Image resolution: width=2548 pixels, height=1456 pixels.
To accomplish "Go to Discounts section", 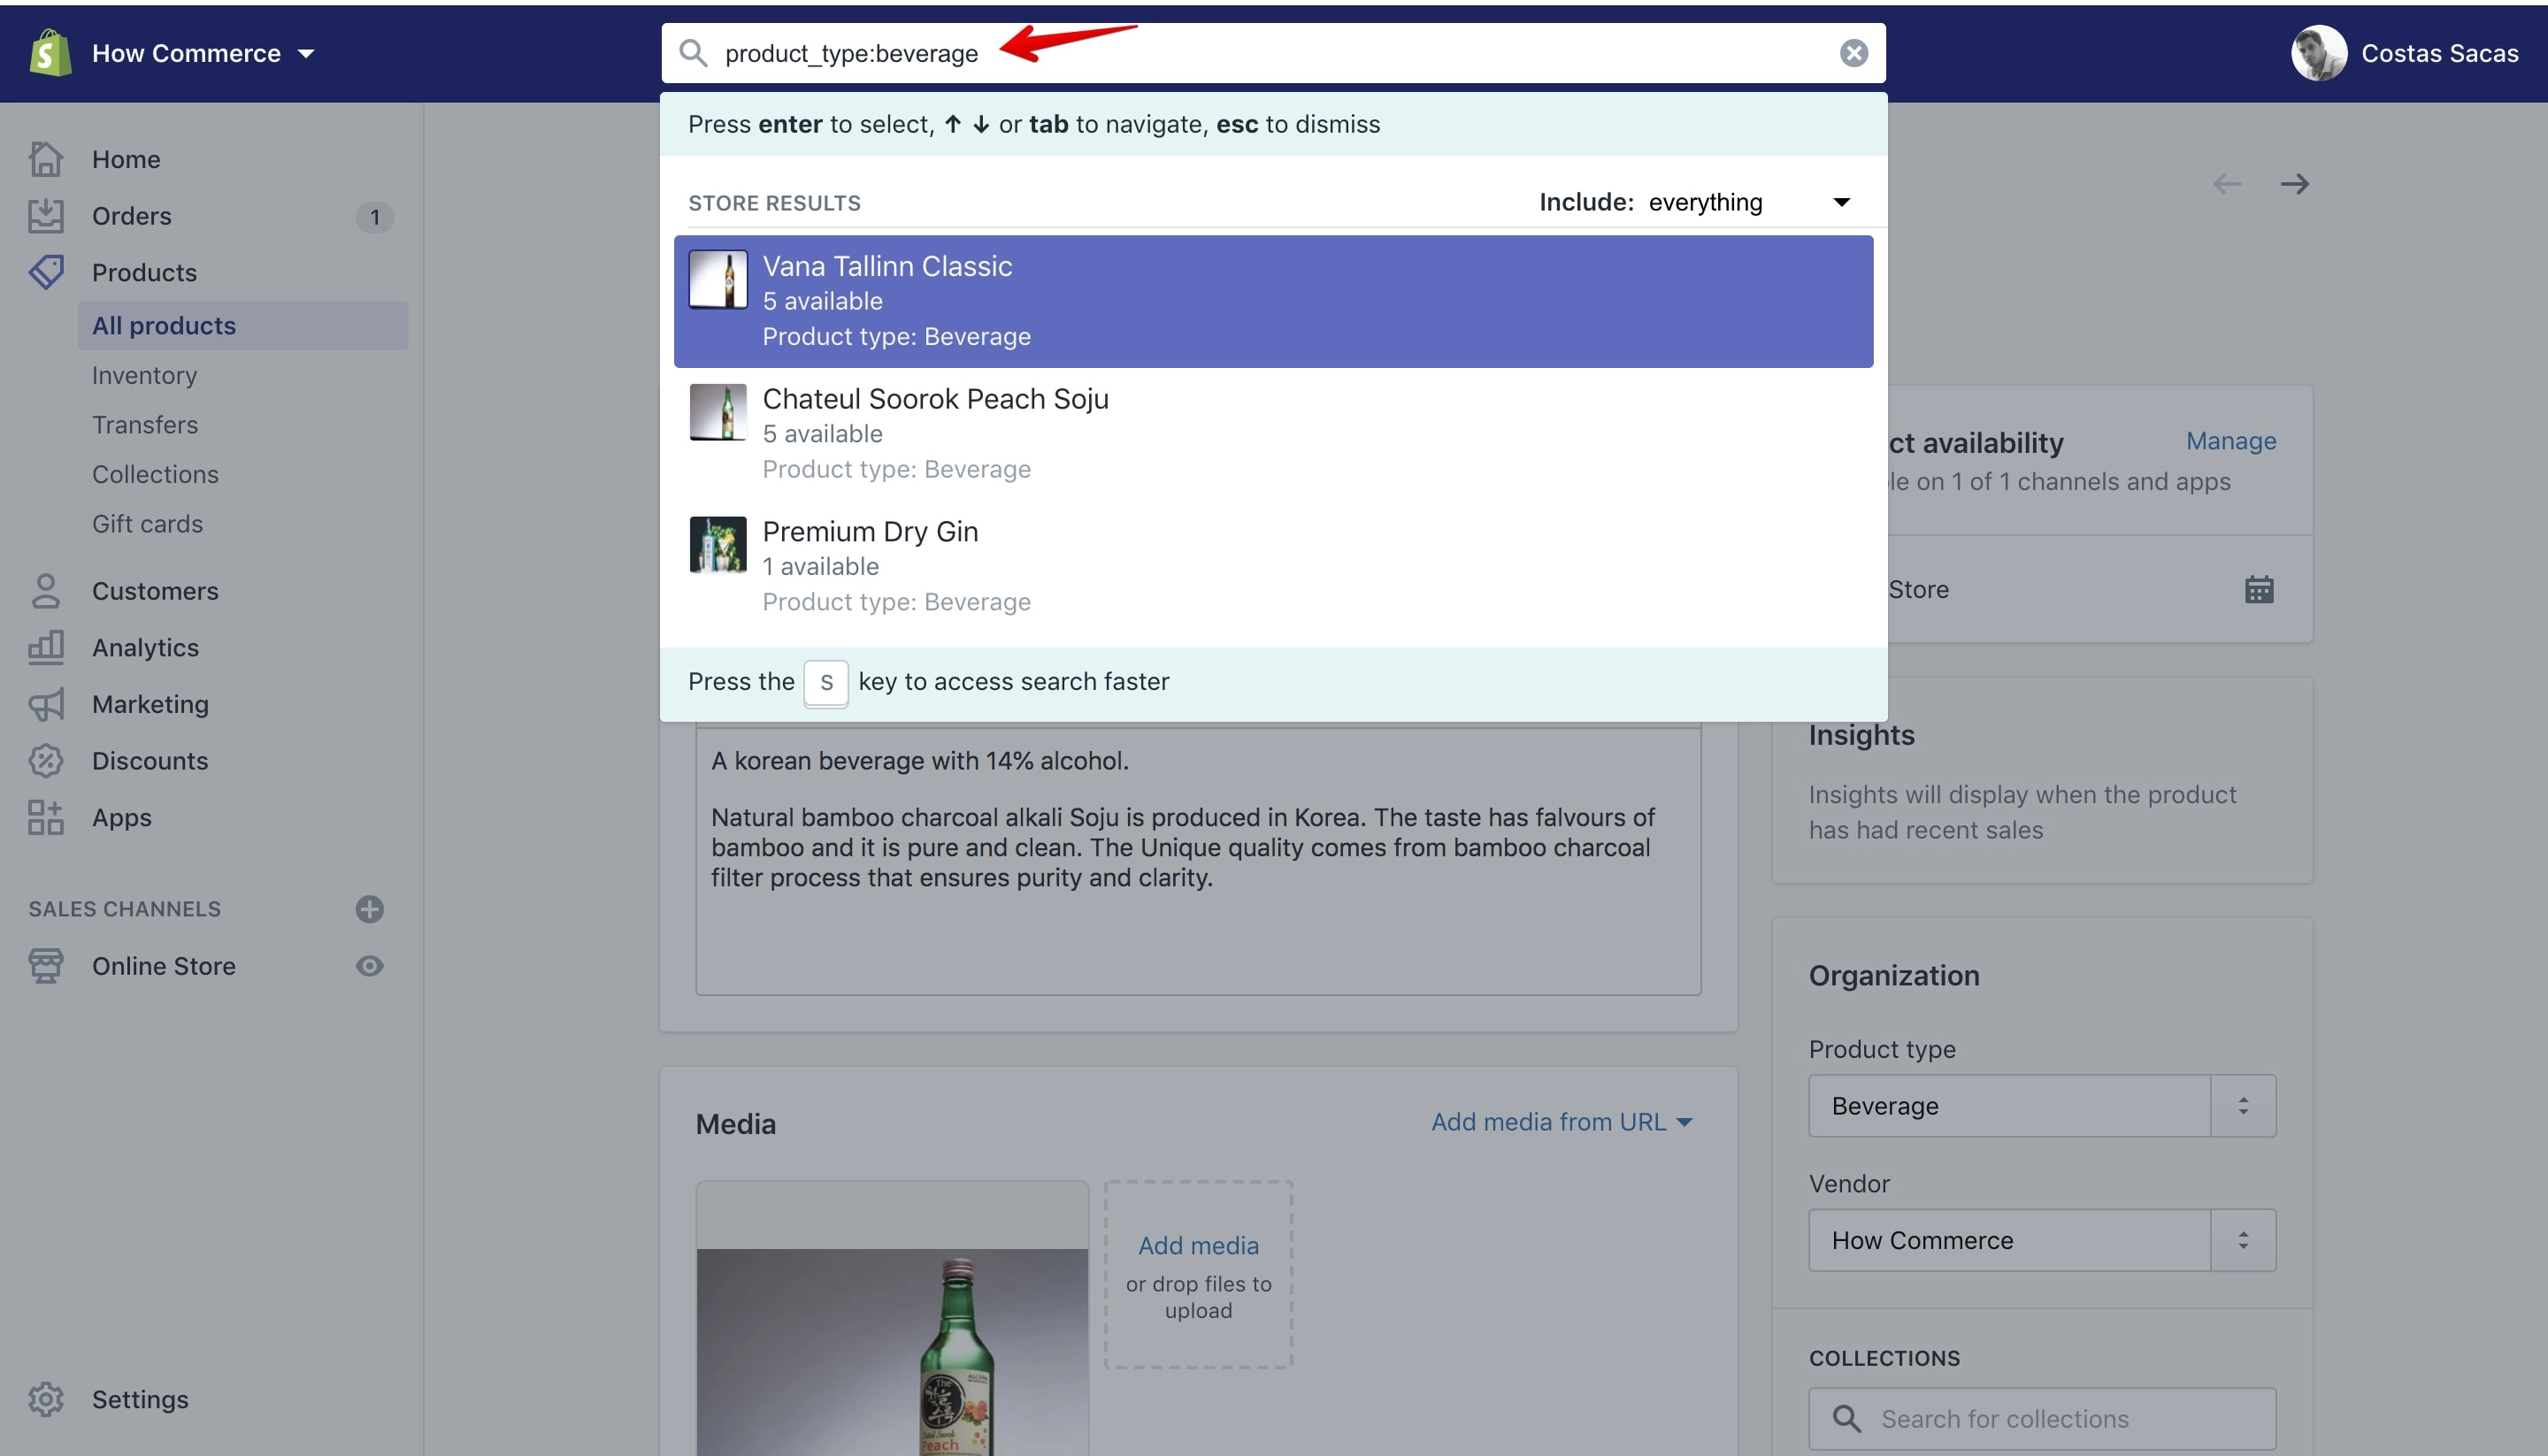I will pos(150,761).
